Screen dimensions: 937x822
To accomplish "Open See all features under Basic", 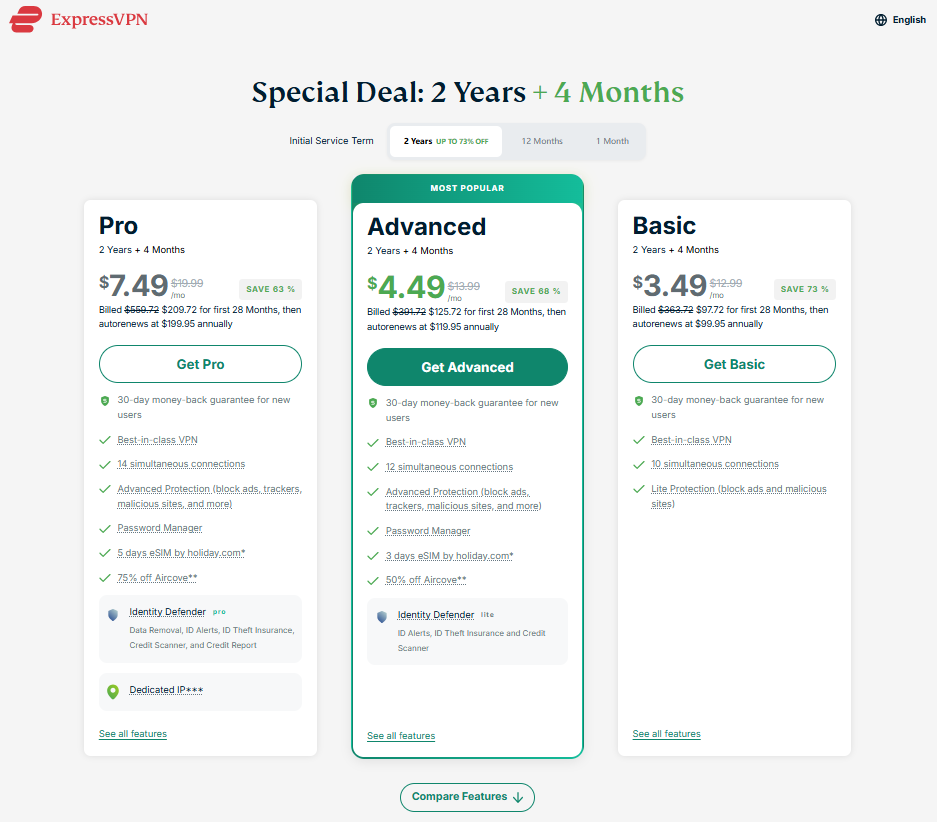I will click(x=666, y=734).
